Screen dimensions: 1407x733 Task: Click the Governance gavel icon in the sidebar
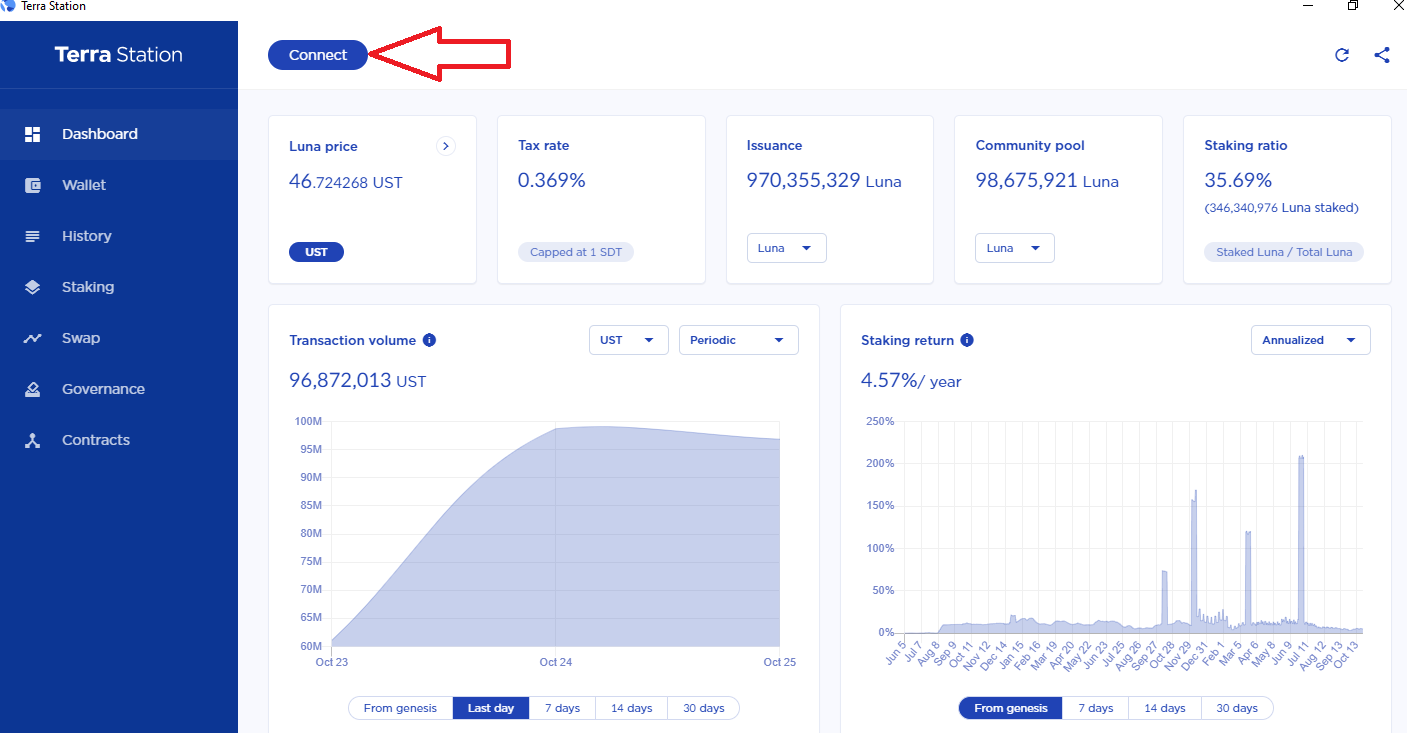click(x=33, y=389)
